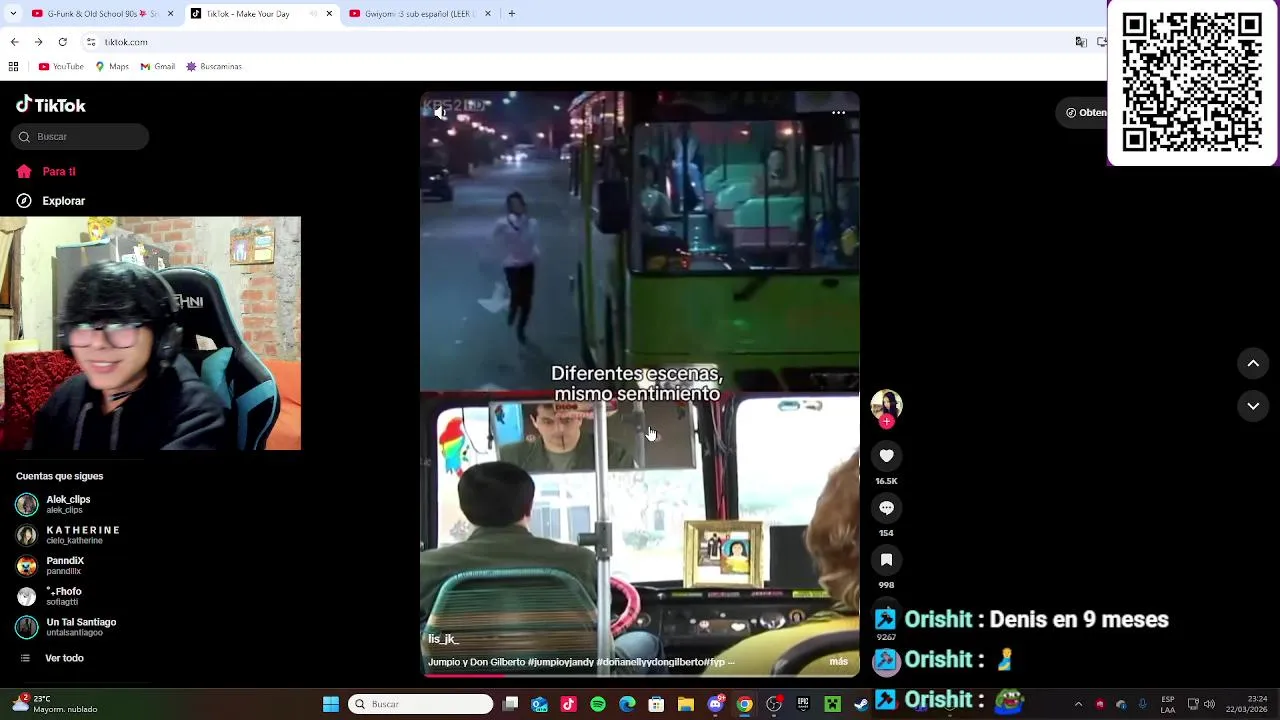Close the Gwiyomi browser tab
The width and height of the screenshot is (1280, 720).
pos(488,14)
